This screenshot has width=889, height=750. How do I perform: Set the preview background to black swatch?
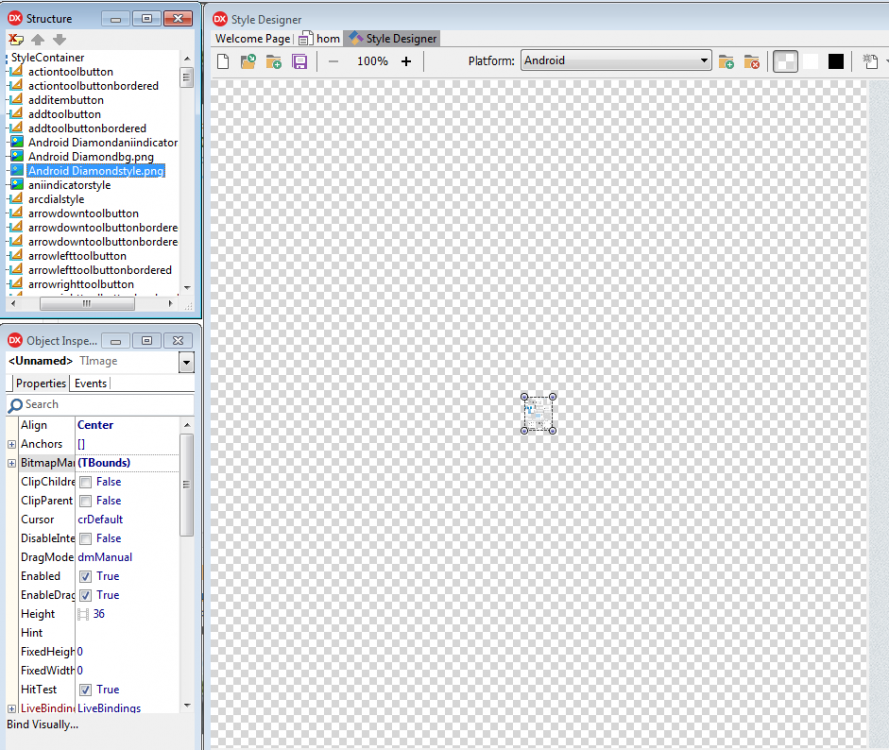[x=836, y=61]
